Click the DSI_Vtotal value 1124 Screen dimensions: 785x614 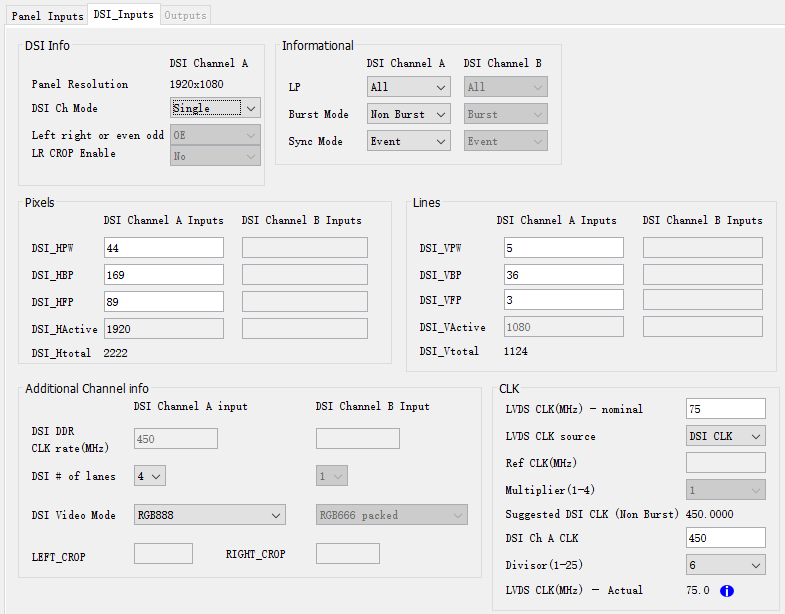(x=516, y=351)
